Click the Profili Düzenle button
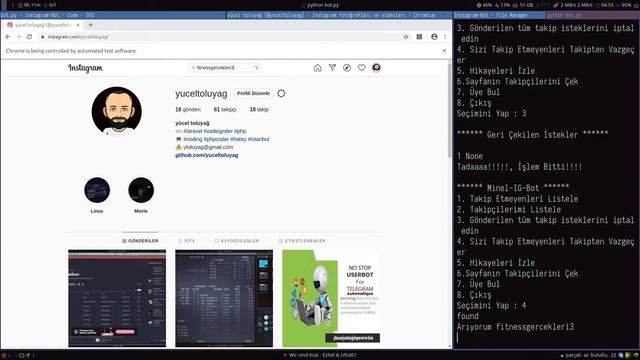Image resolution: width=640 pixels, height=360 pixels. point(253,93)
